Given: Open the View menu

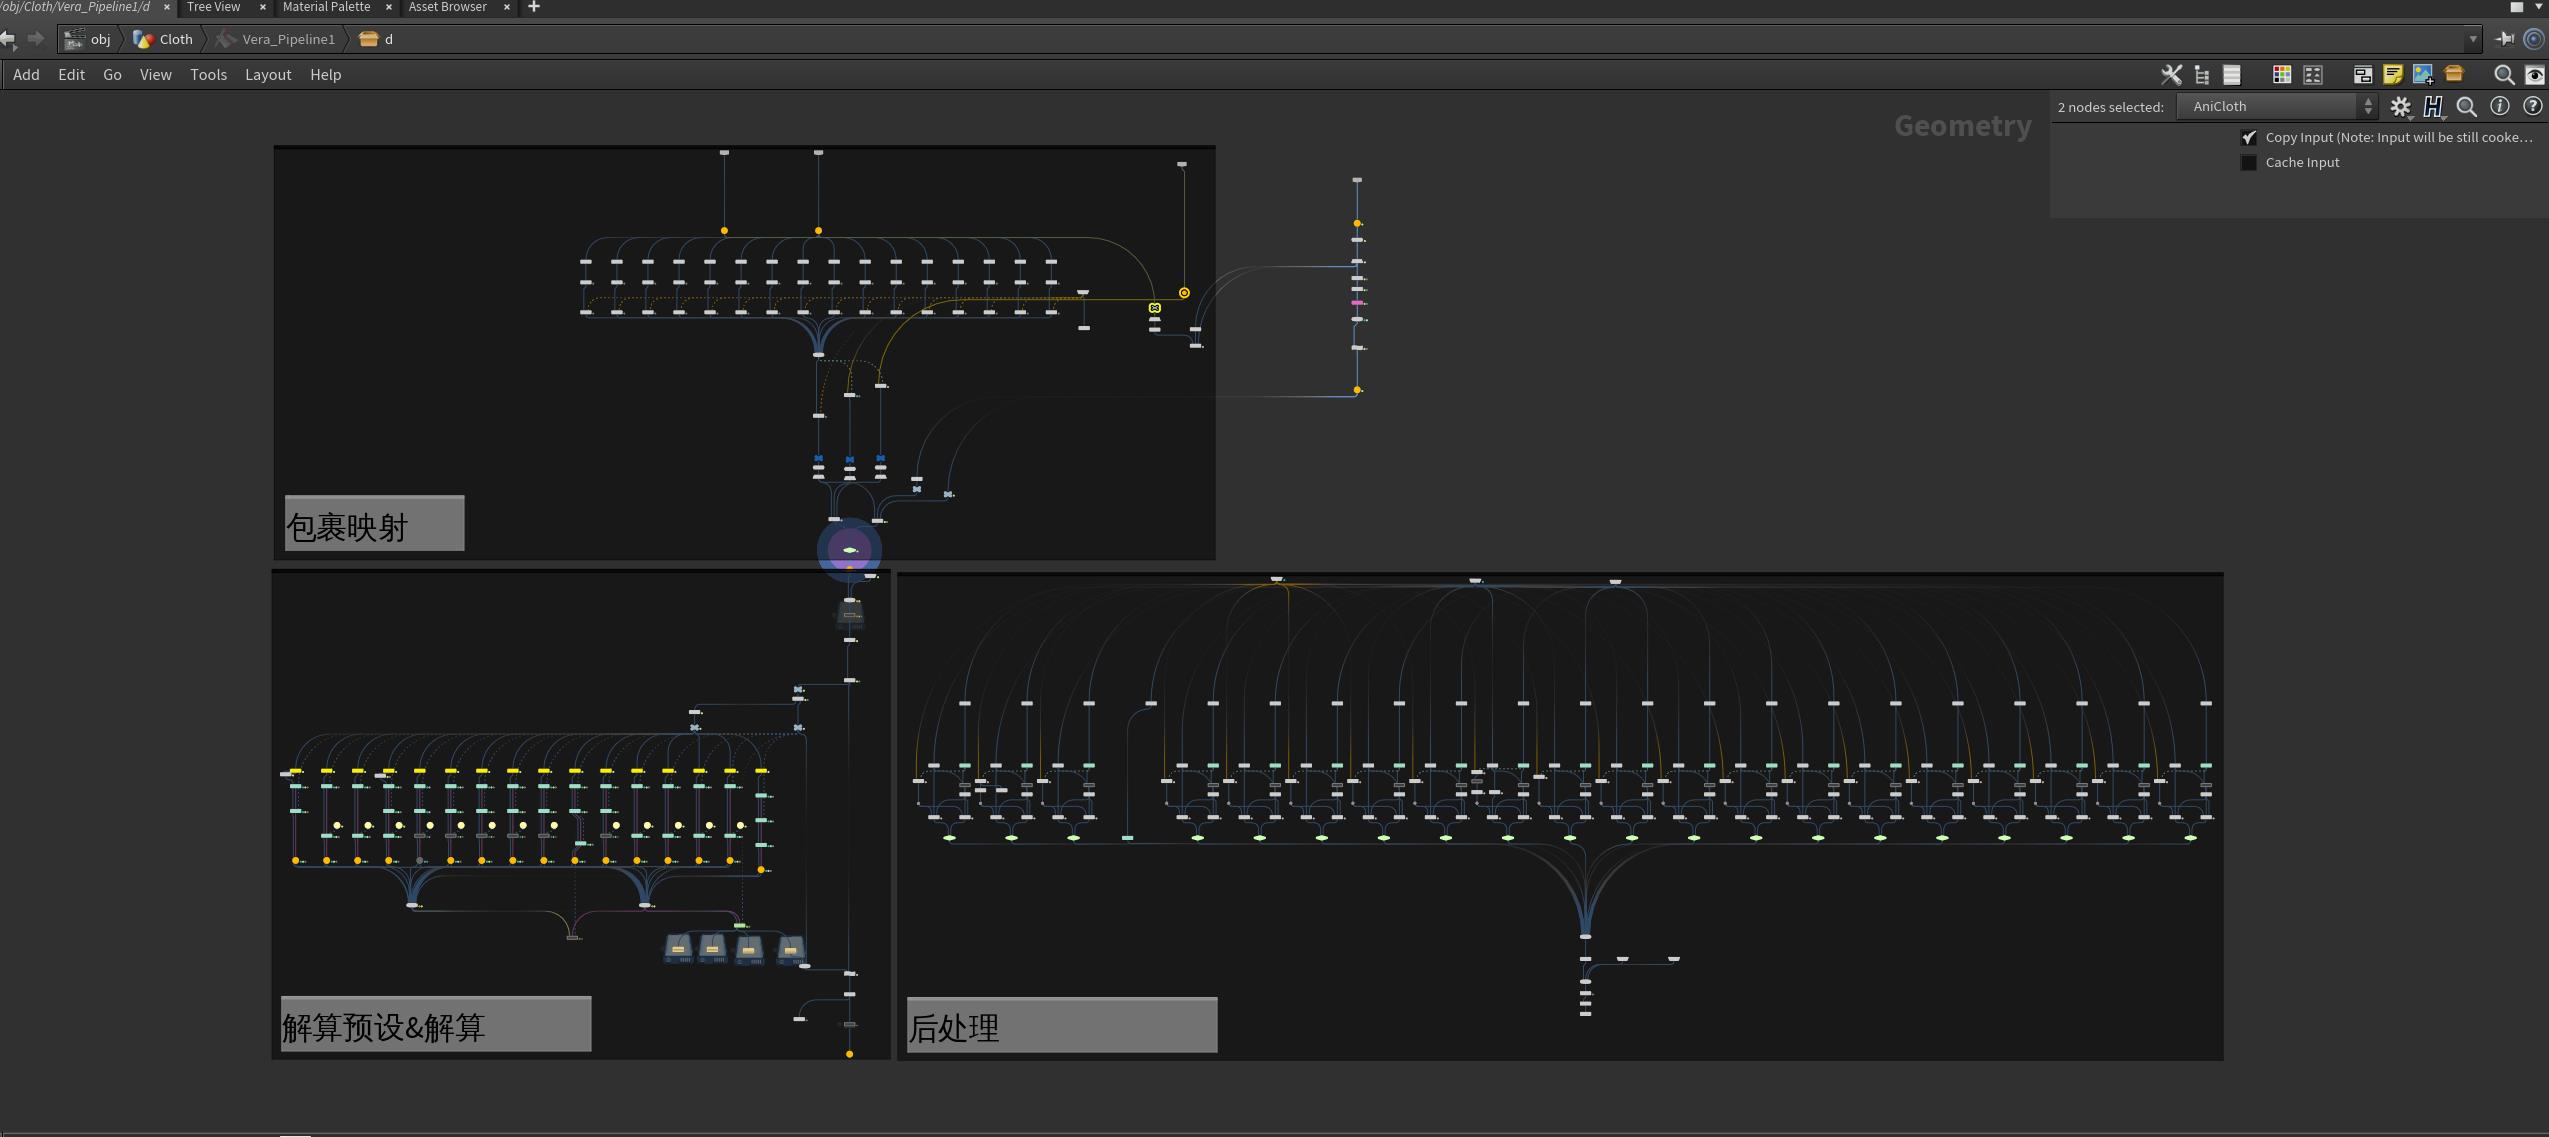Looking at the screenshot, I should [155, 75].
